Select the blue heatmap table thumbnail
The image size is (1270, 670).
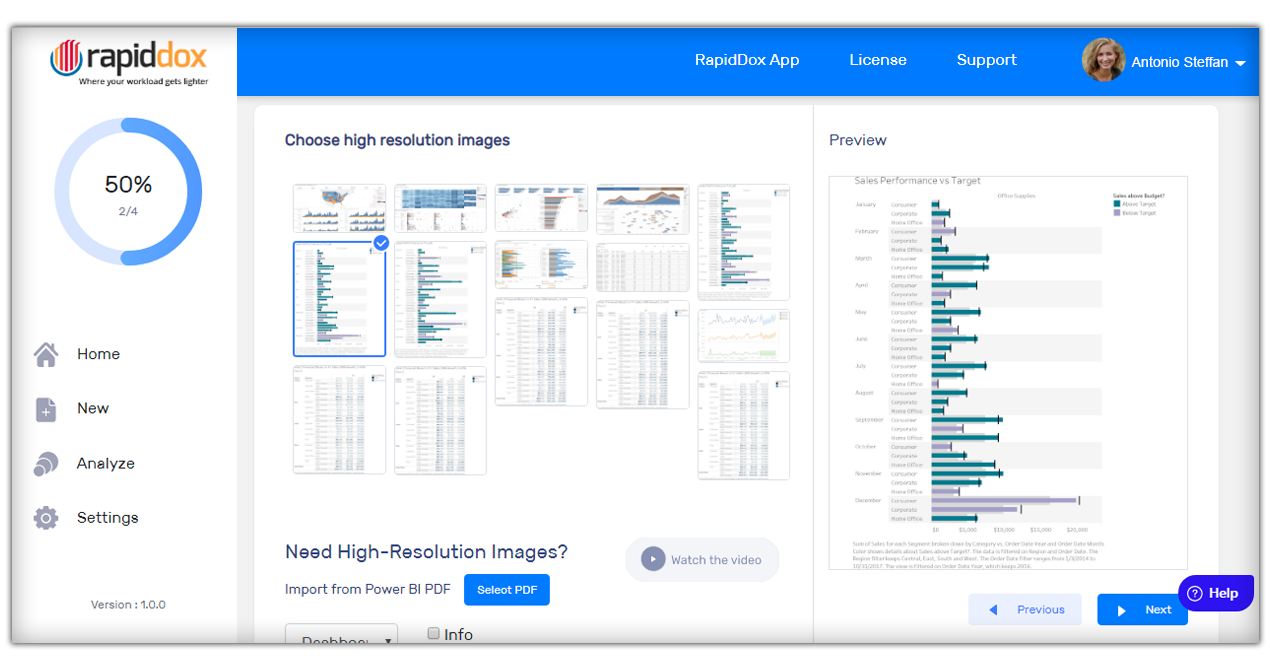pos(440,208)
